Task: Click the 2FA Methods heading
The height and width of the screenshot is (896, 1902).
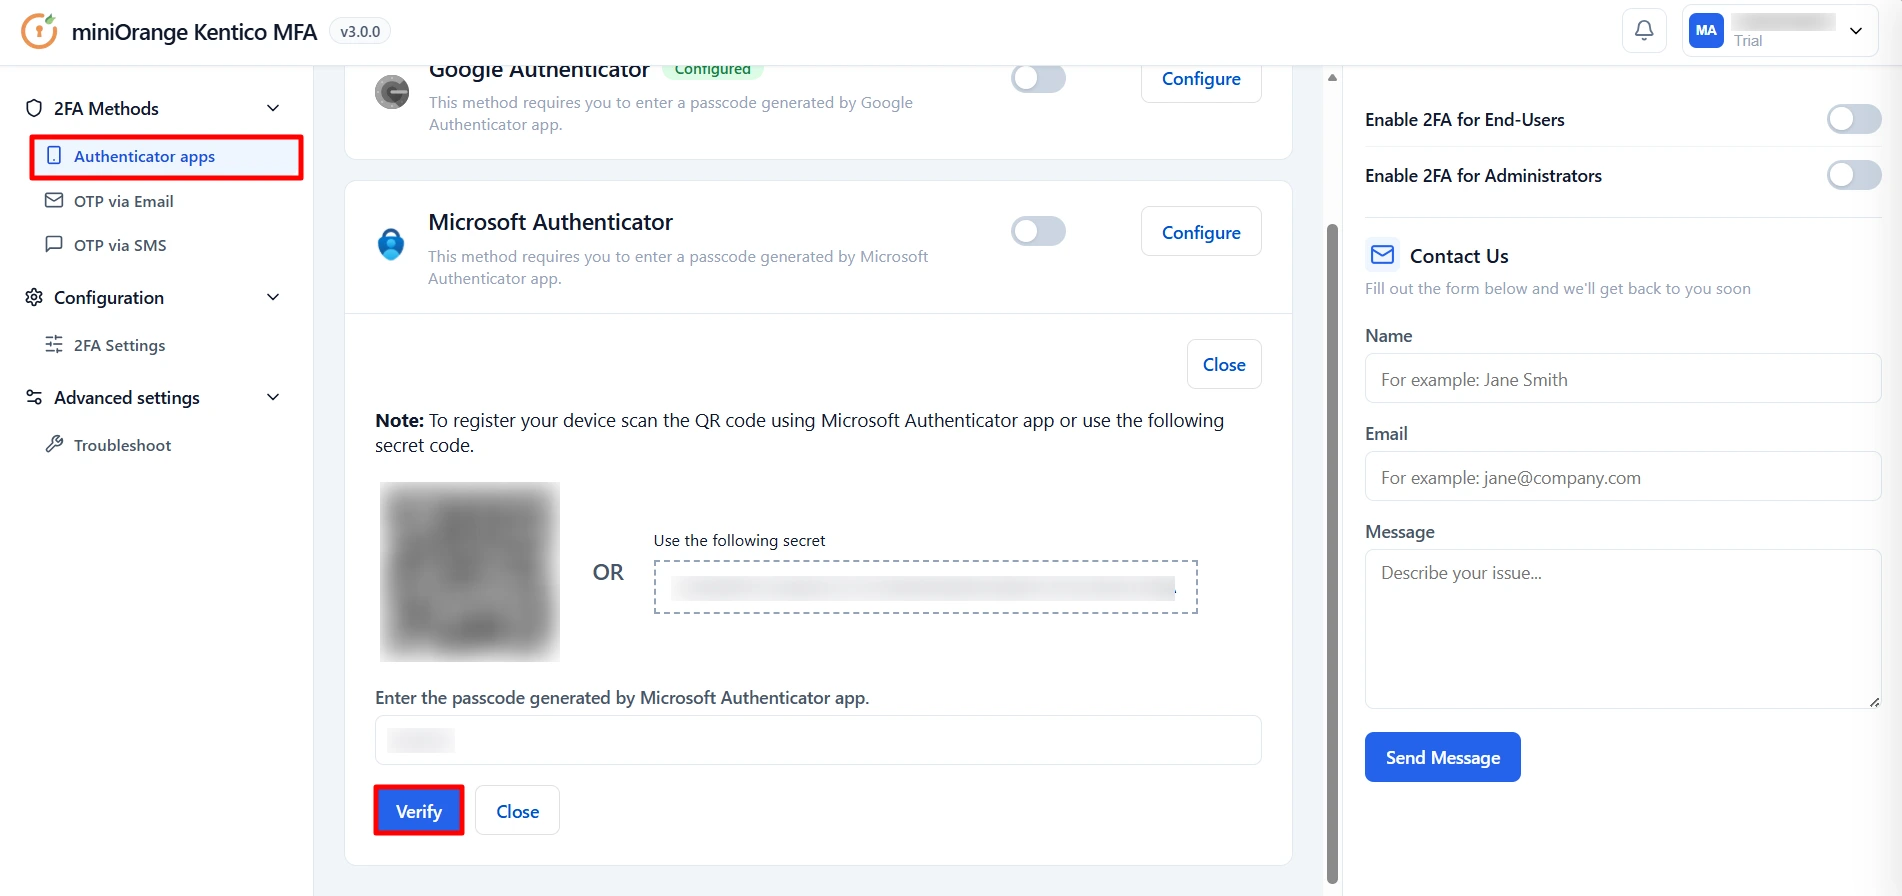Action: click(106, 108)
